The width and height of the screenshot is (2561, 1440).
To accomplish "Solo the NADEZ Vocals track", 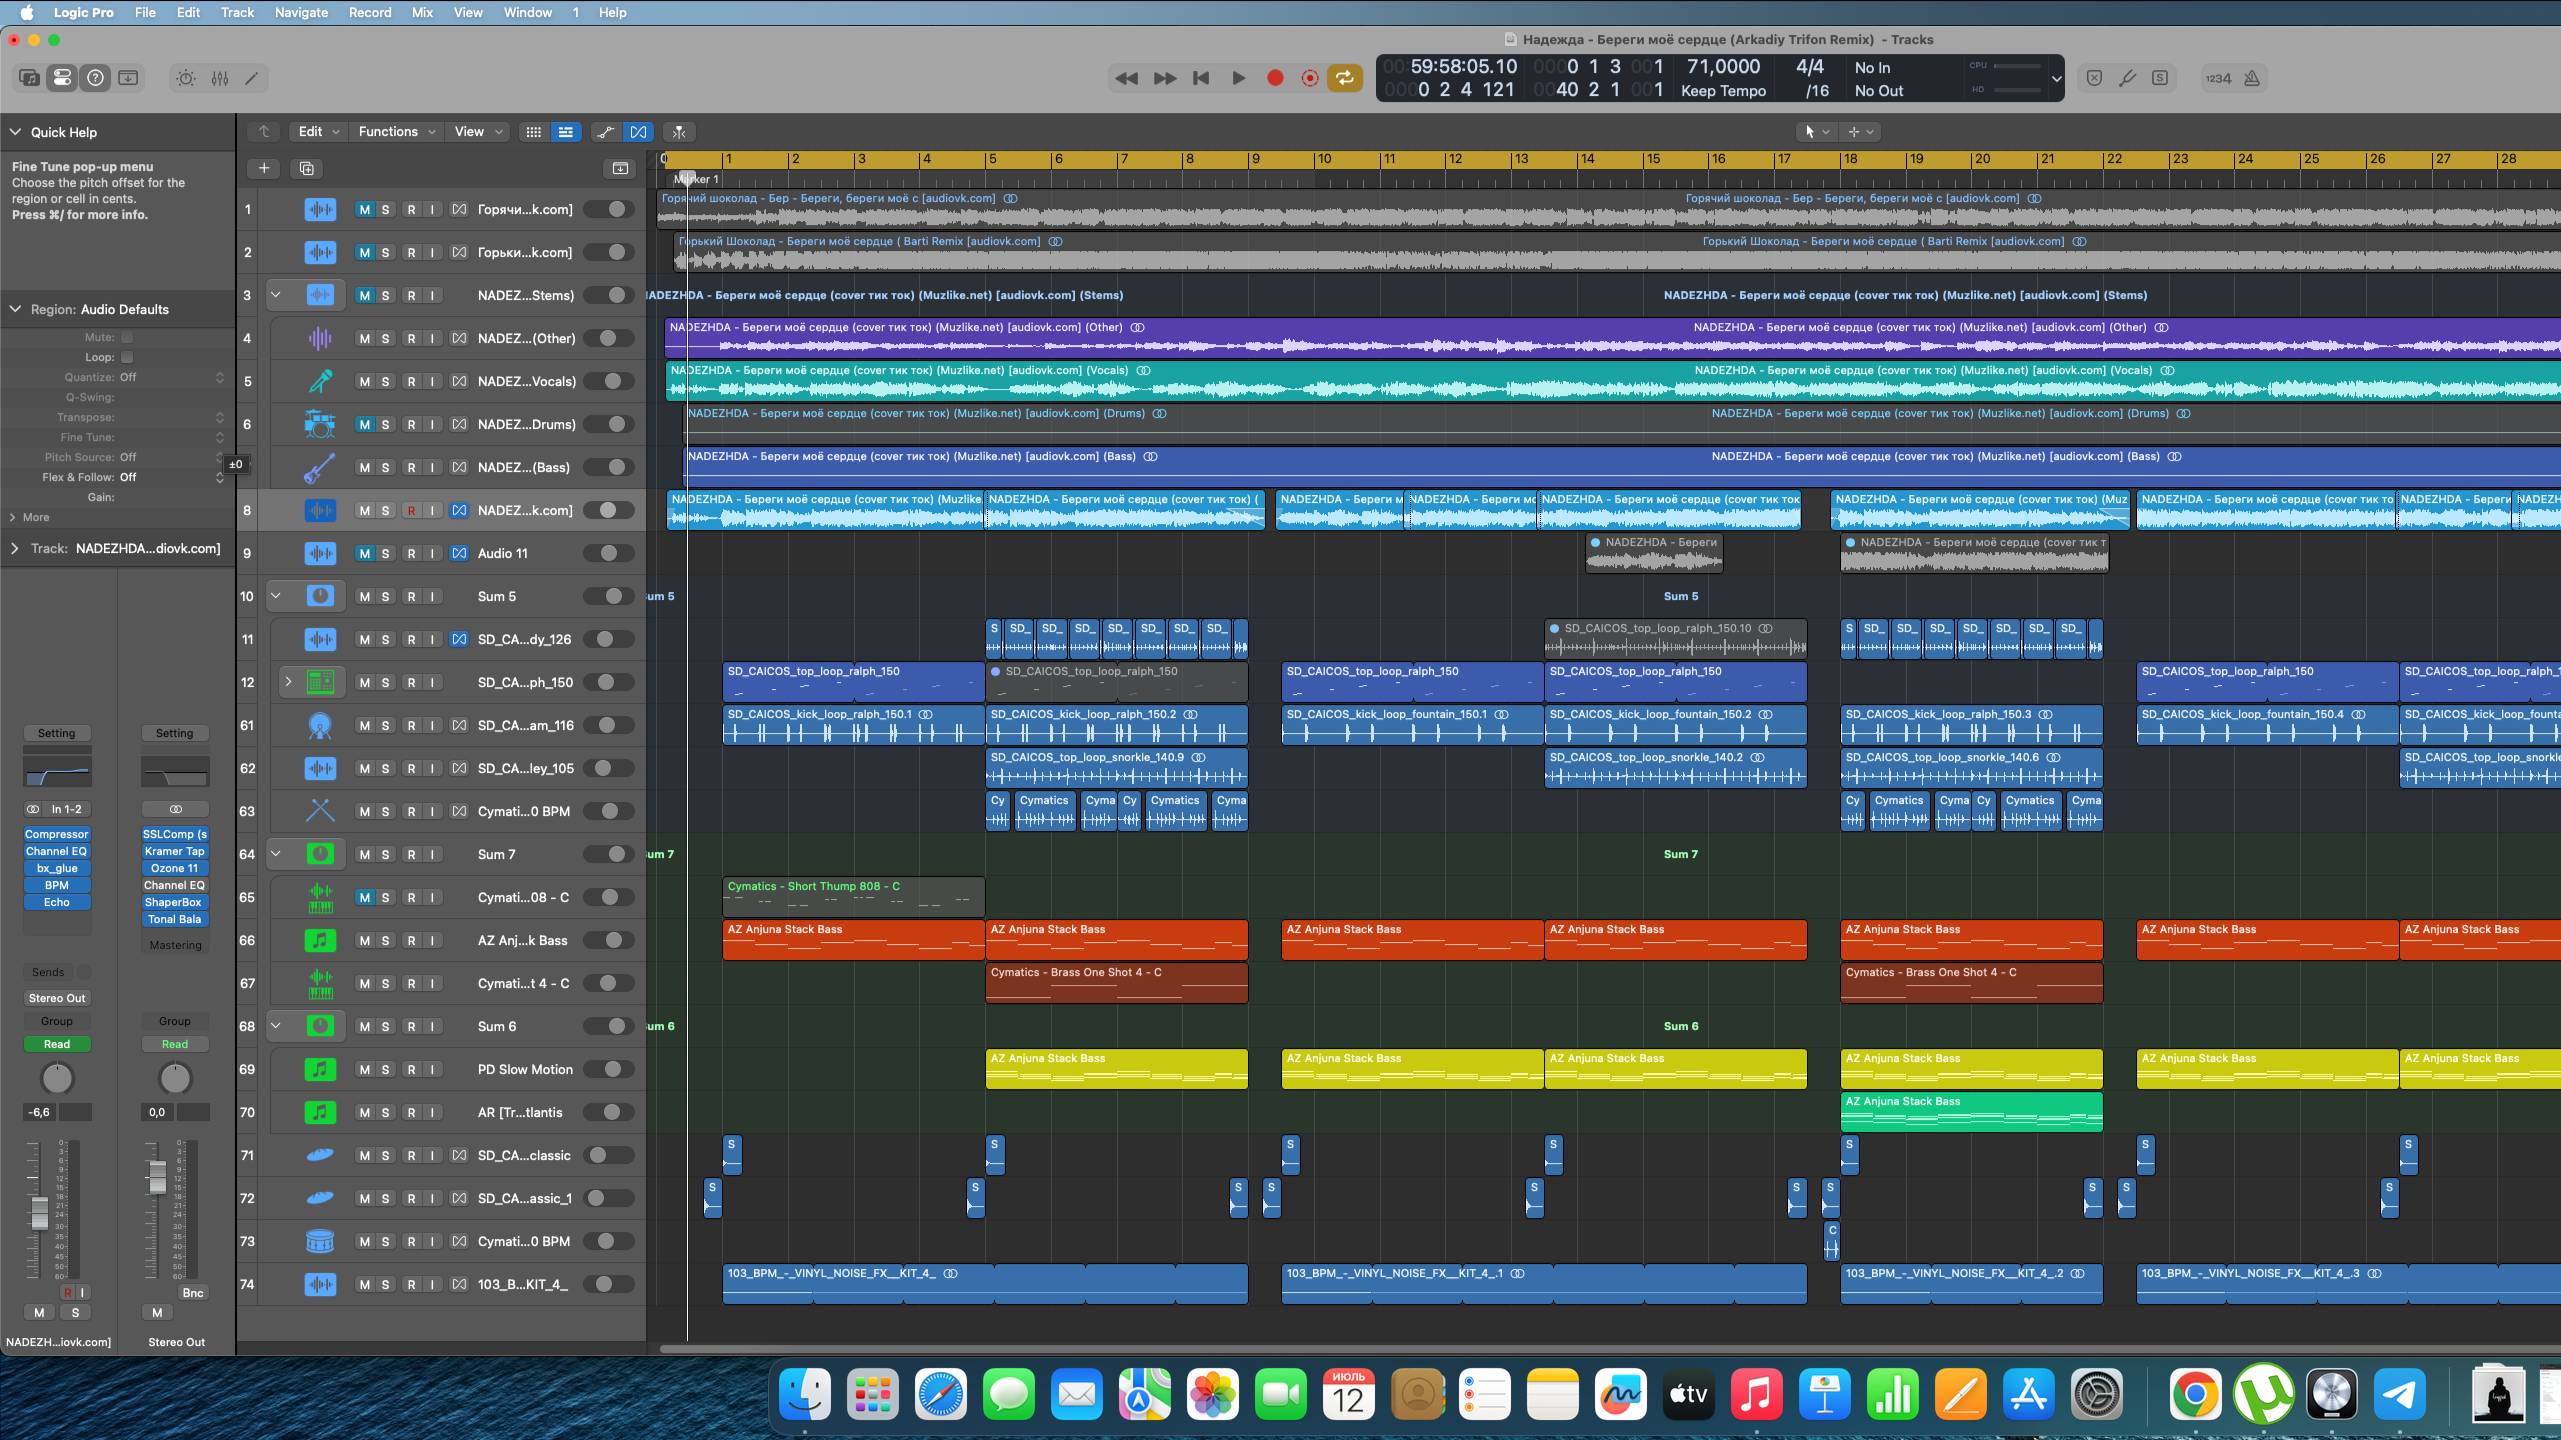I will 385,381.
